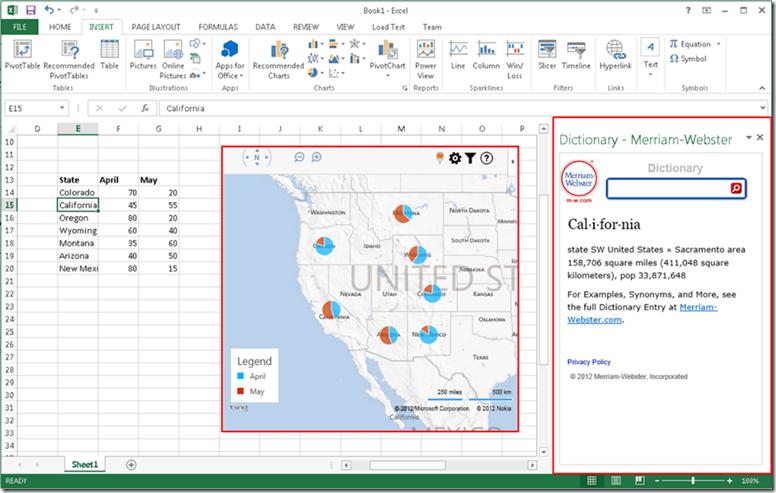Switch to the PAGE LAYOUT tab
The height and width of the screenshot is (493, 776).
pos(156,27)
